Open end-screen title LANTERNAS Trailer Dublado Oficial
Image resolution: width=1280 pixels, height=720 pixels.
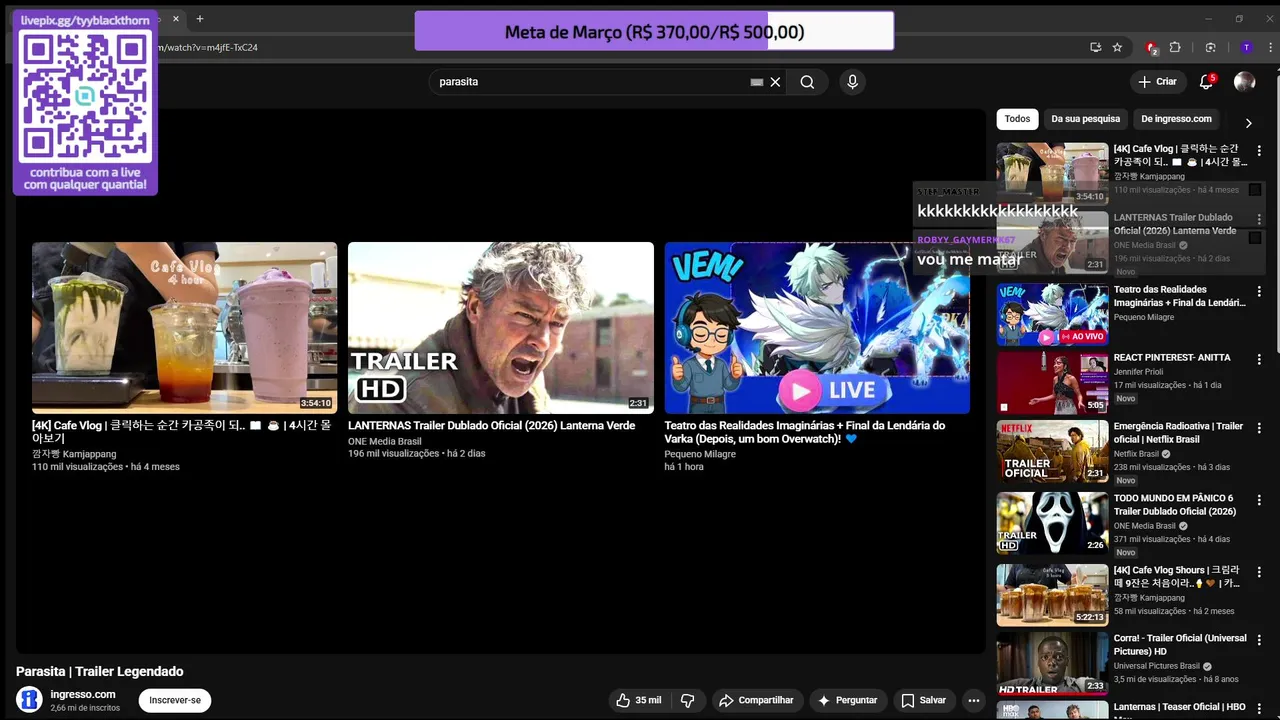click(x=491, y=425)
